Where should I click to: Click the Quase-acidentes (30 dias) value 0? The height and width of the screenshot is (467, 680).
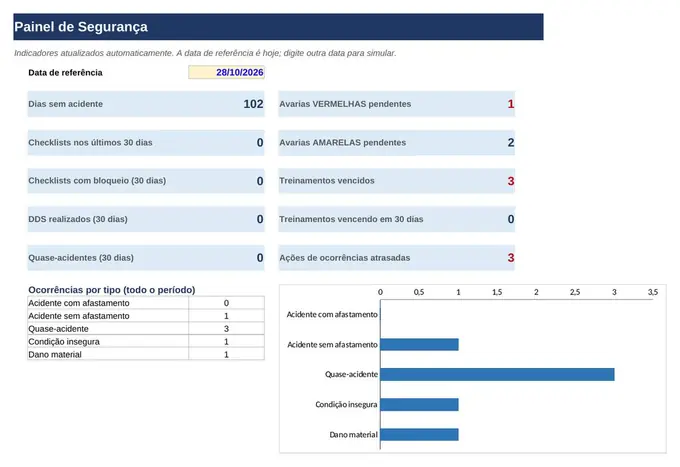(x=260, y=258)
